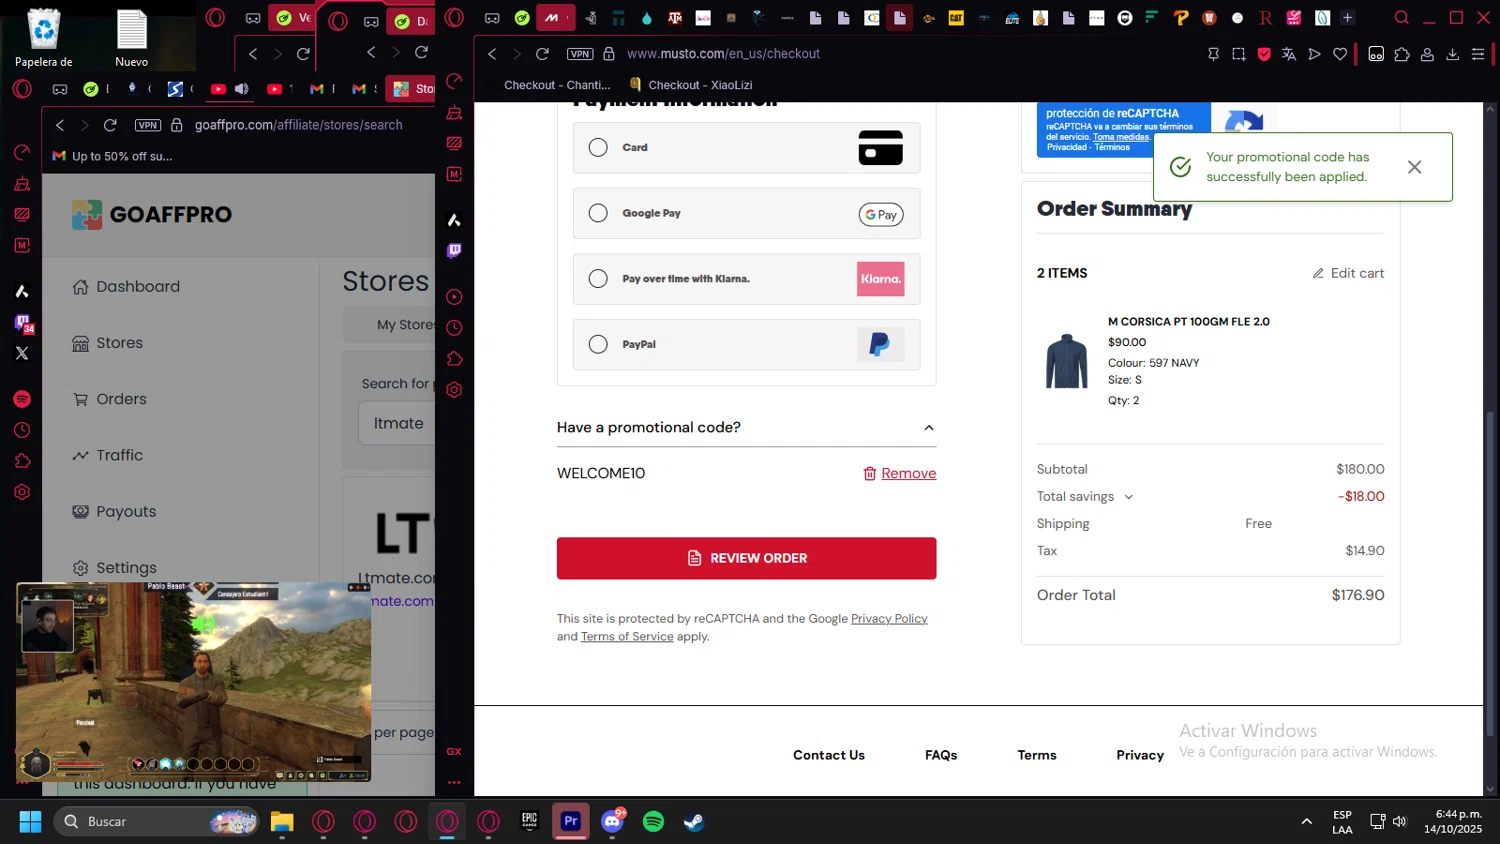Open Twitch icon in the Musto window sidebar

pyautogui.click(x=454, y=251)
